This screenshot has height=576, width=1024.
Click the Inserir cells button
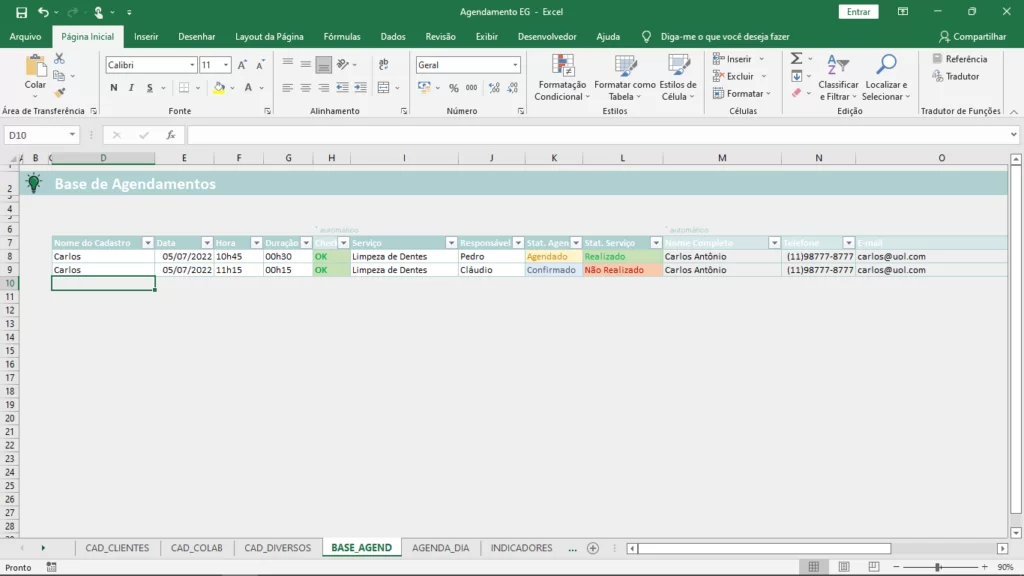tap(733, 59)
